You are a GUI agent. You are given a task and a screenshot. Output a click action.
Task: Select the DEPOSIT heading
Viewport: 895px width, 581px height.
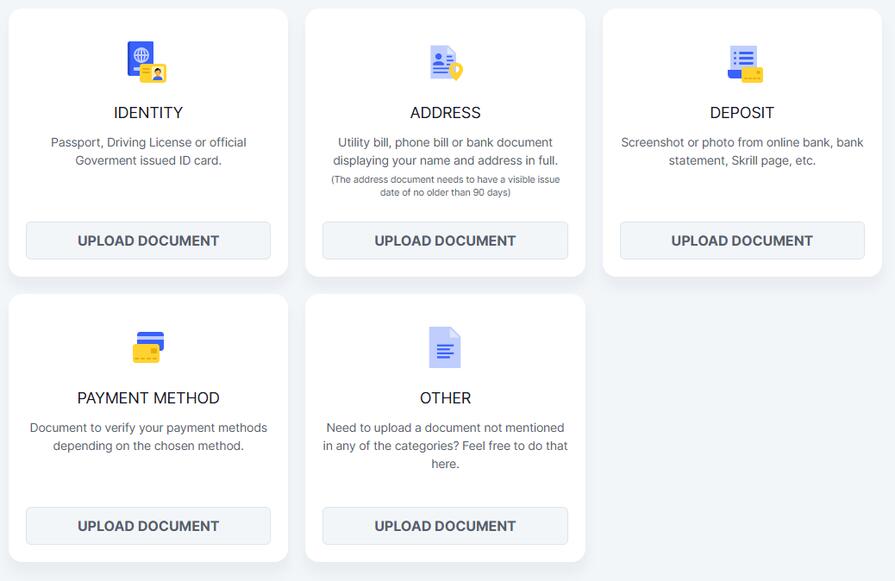point(741,112)
